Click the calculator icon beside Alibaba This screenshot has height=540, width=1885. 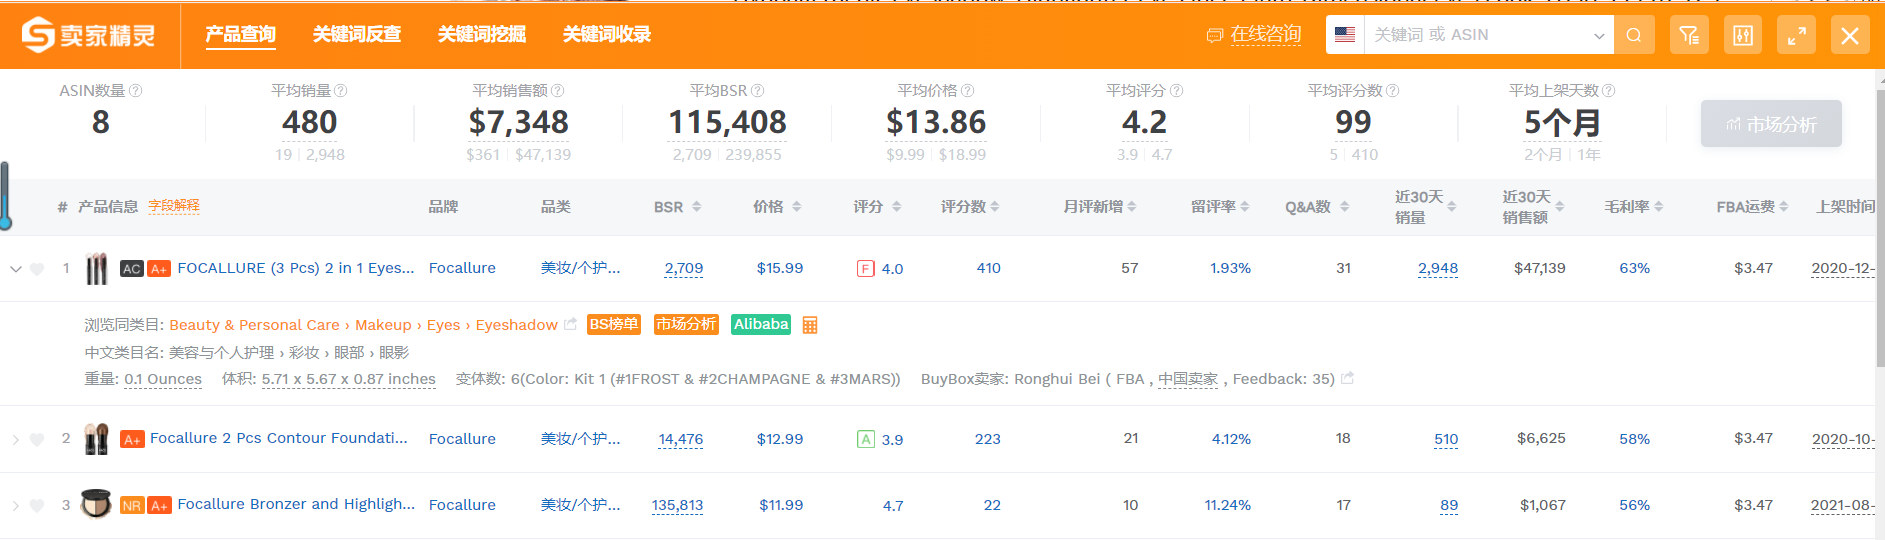(x=810, y=325)
